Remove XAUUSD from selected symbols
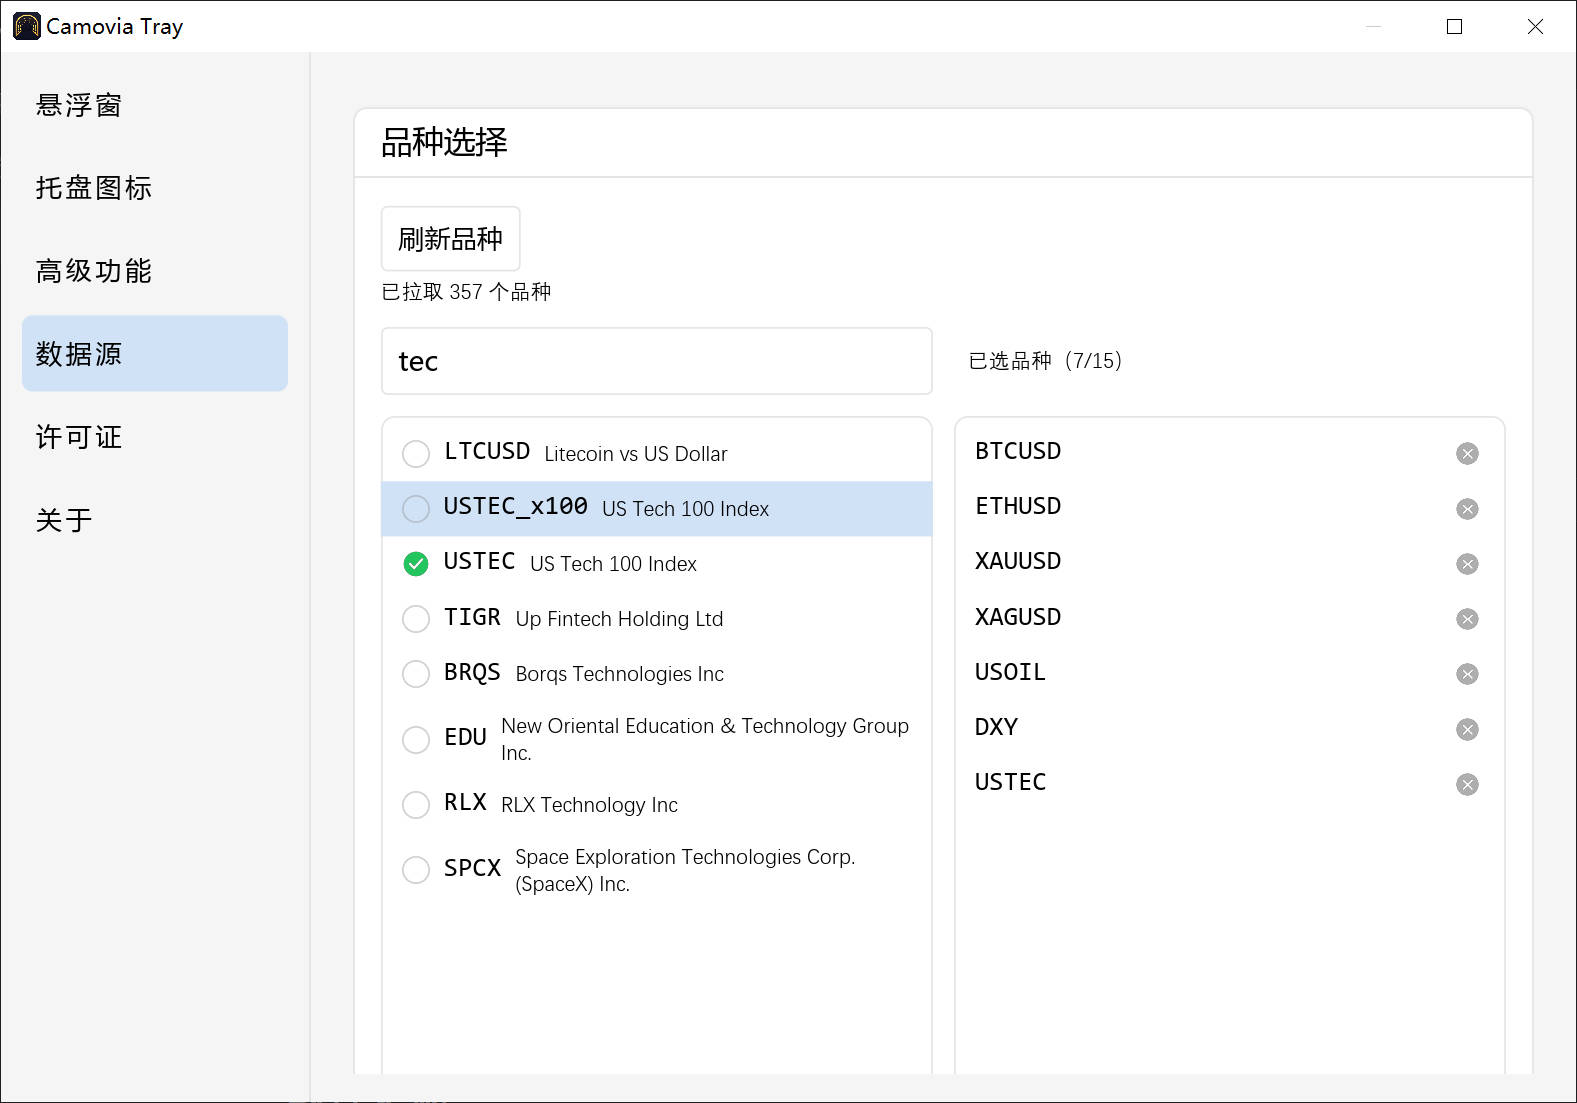Screen dimensions: 1577x1103 [1467, 564]
